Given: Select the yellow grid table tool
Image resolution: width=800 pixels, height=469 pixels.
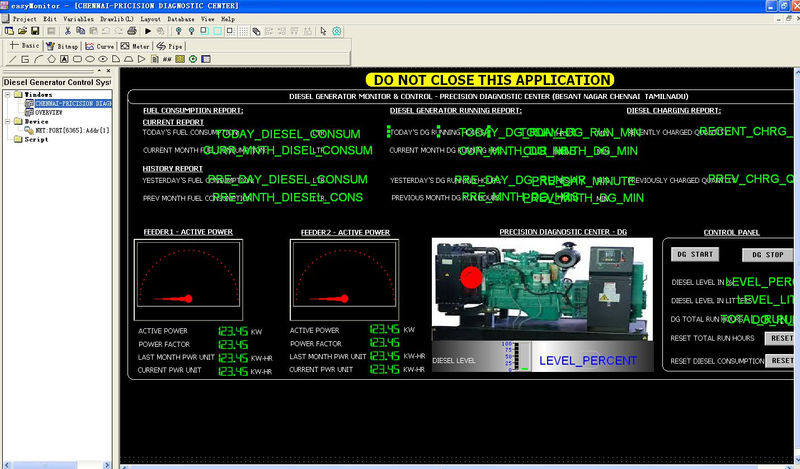Looking at the screenshot, I should [180, 59].
